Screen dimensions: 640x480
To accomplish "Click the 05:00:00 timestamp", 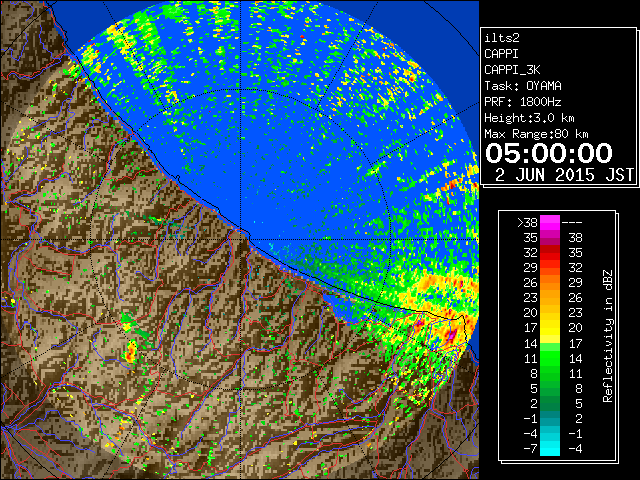I will pos(549,153).
